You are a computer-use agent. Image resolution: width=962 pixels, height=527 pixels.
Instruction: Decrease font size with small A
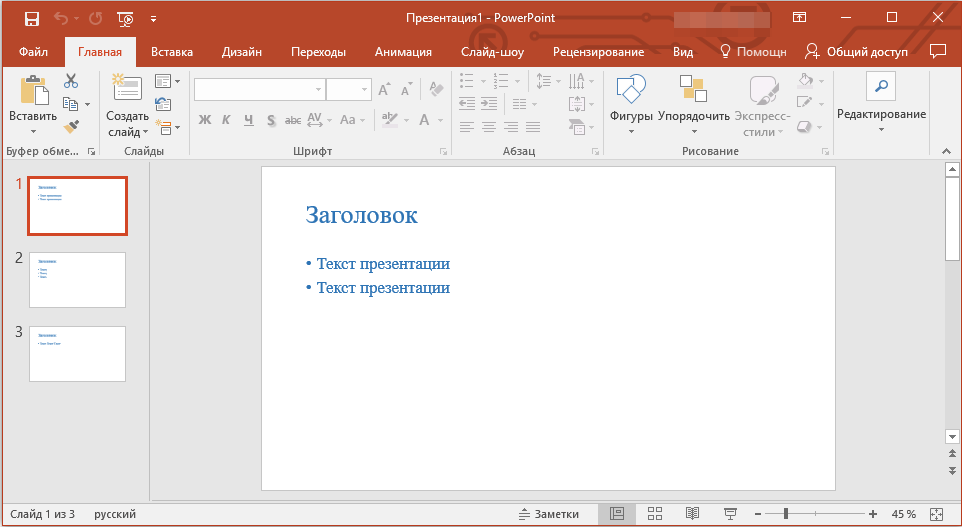(406, 90)
